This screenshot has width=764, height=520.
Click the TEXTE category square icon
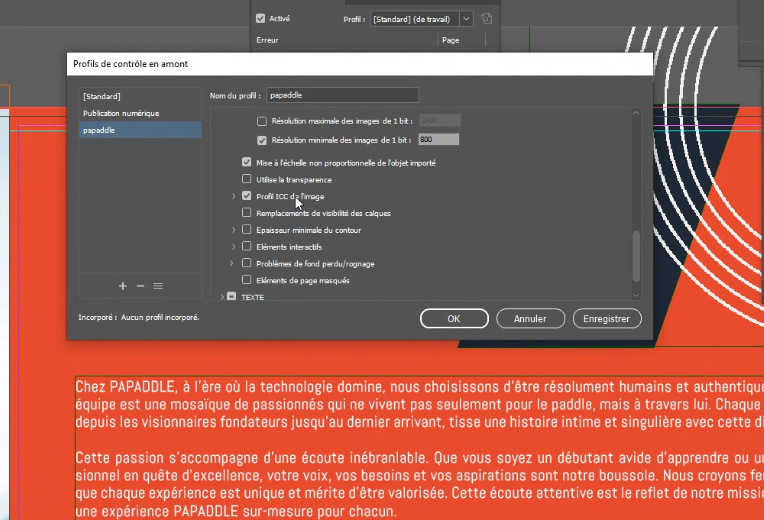(231, 297)
